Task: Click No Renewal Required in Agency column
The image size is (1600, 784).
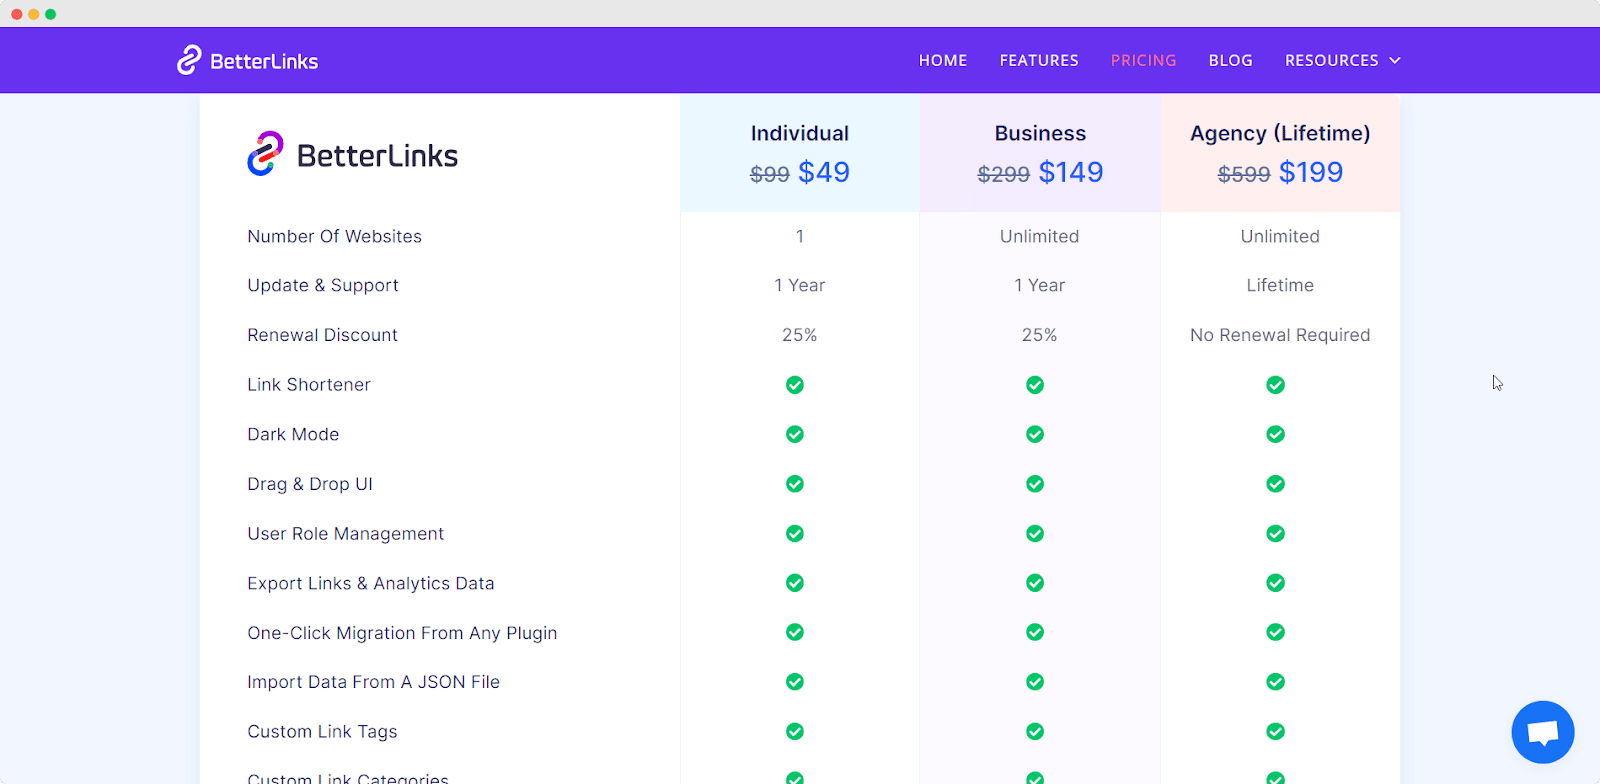Action: (1280, 335)
